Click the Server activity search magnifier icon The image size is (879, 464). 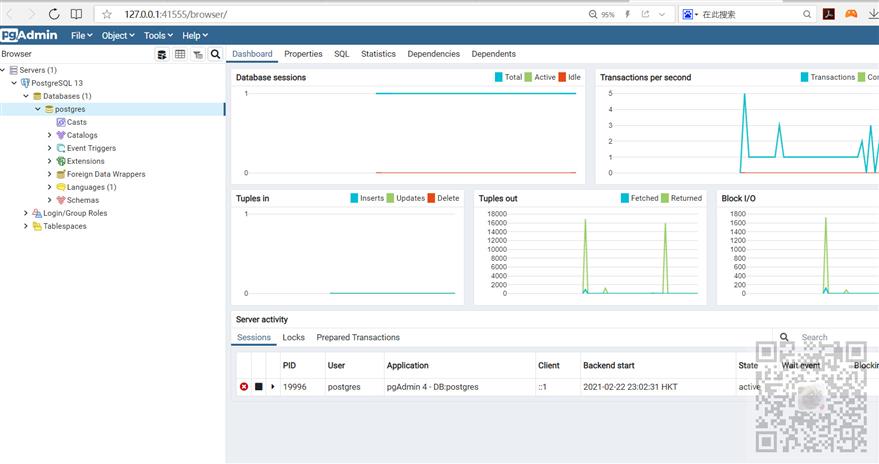784,337
